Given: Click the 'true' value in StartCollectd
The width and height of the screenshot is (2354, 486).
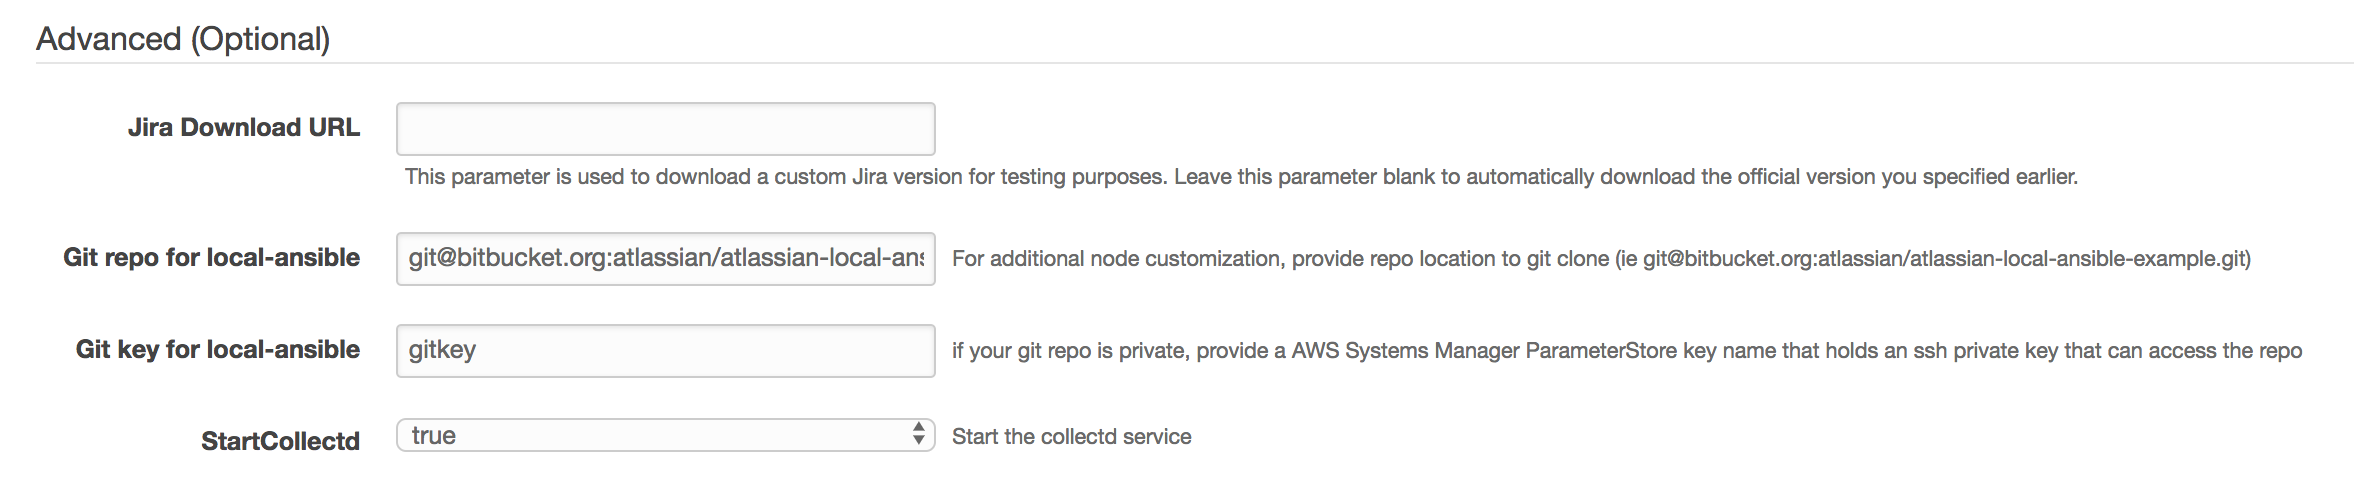Looking at the screenshot, I should tap(434, 436).
